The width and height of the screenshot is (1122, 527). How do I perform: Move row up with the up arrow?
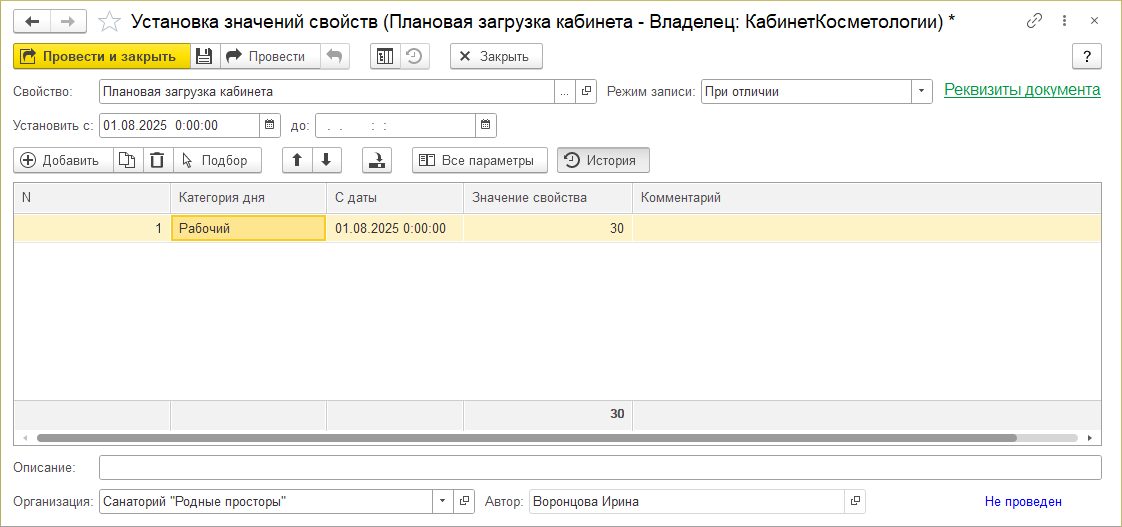coord(297,160)
